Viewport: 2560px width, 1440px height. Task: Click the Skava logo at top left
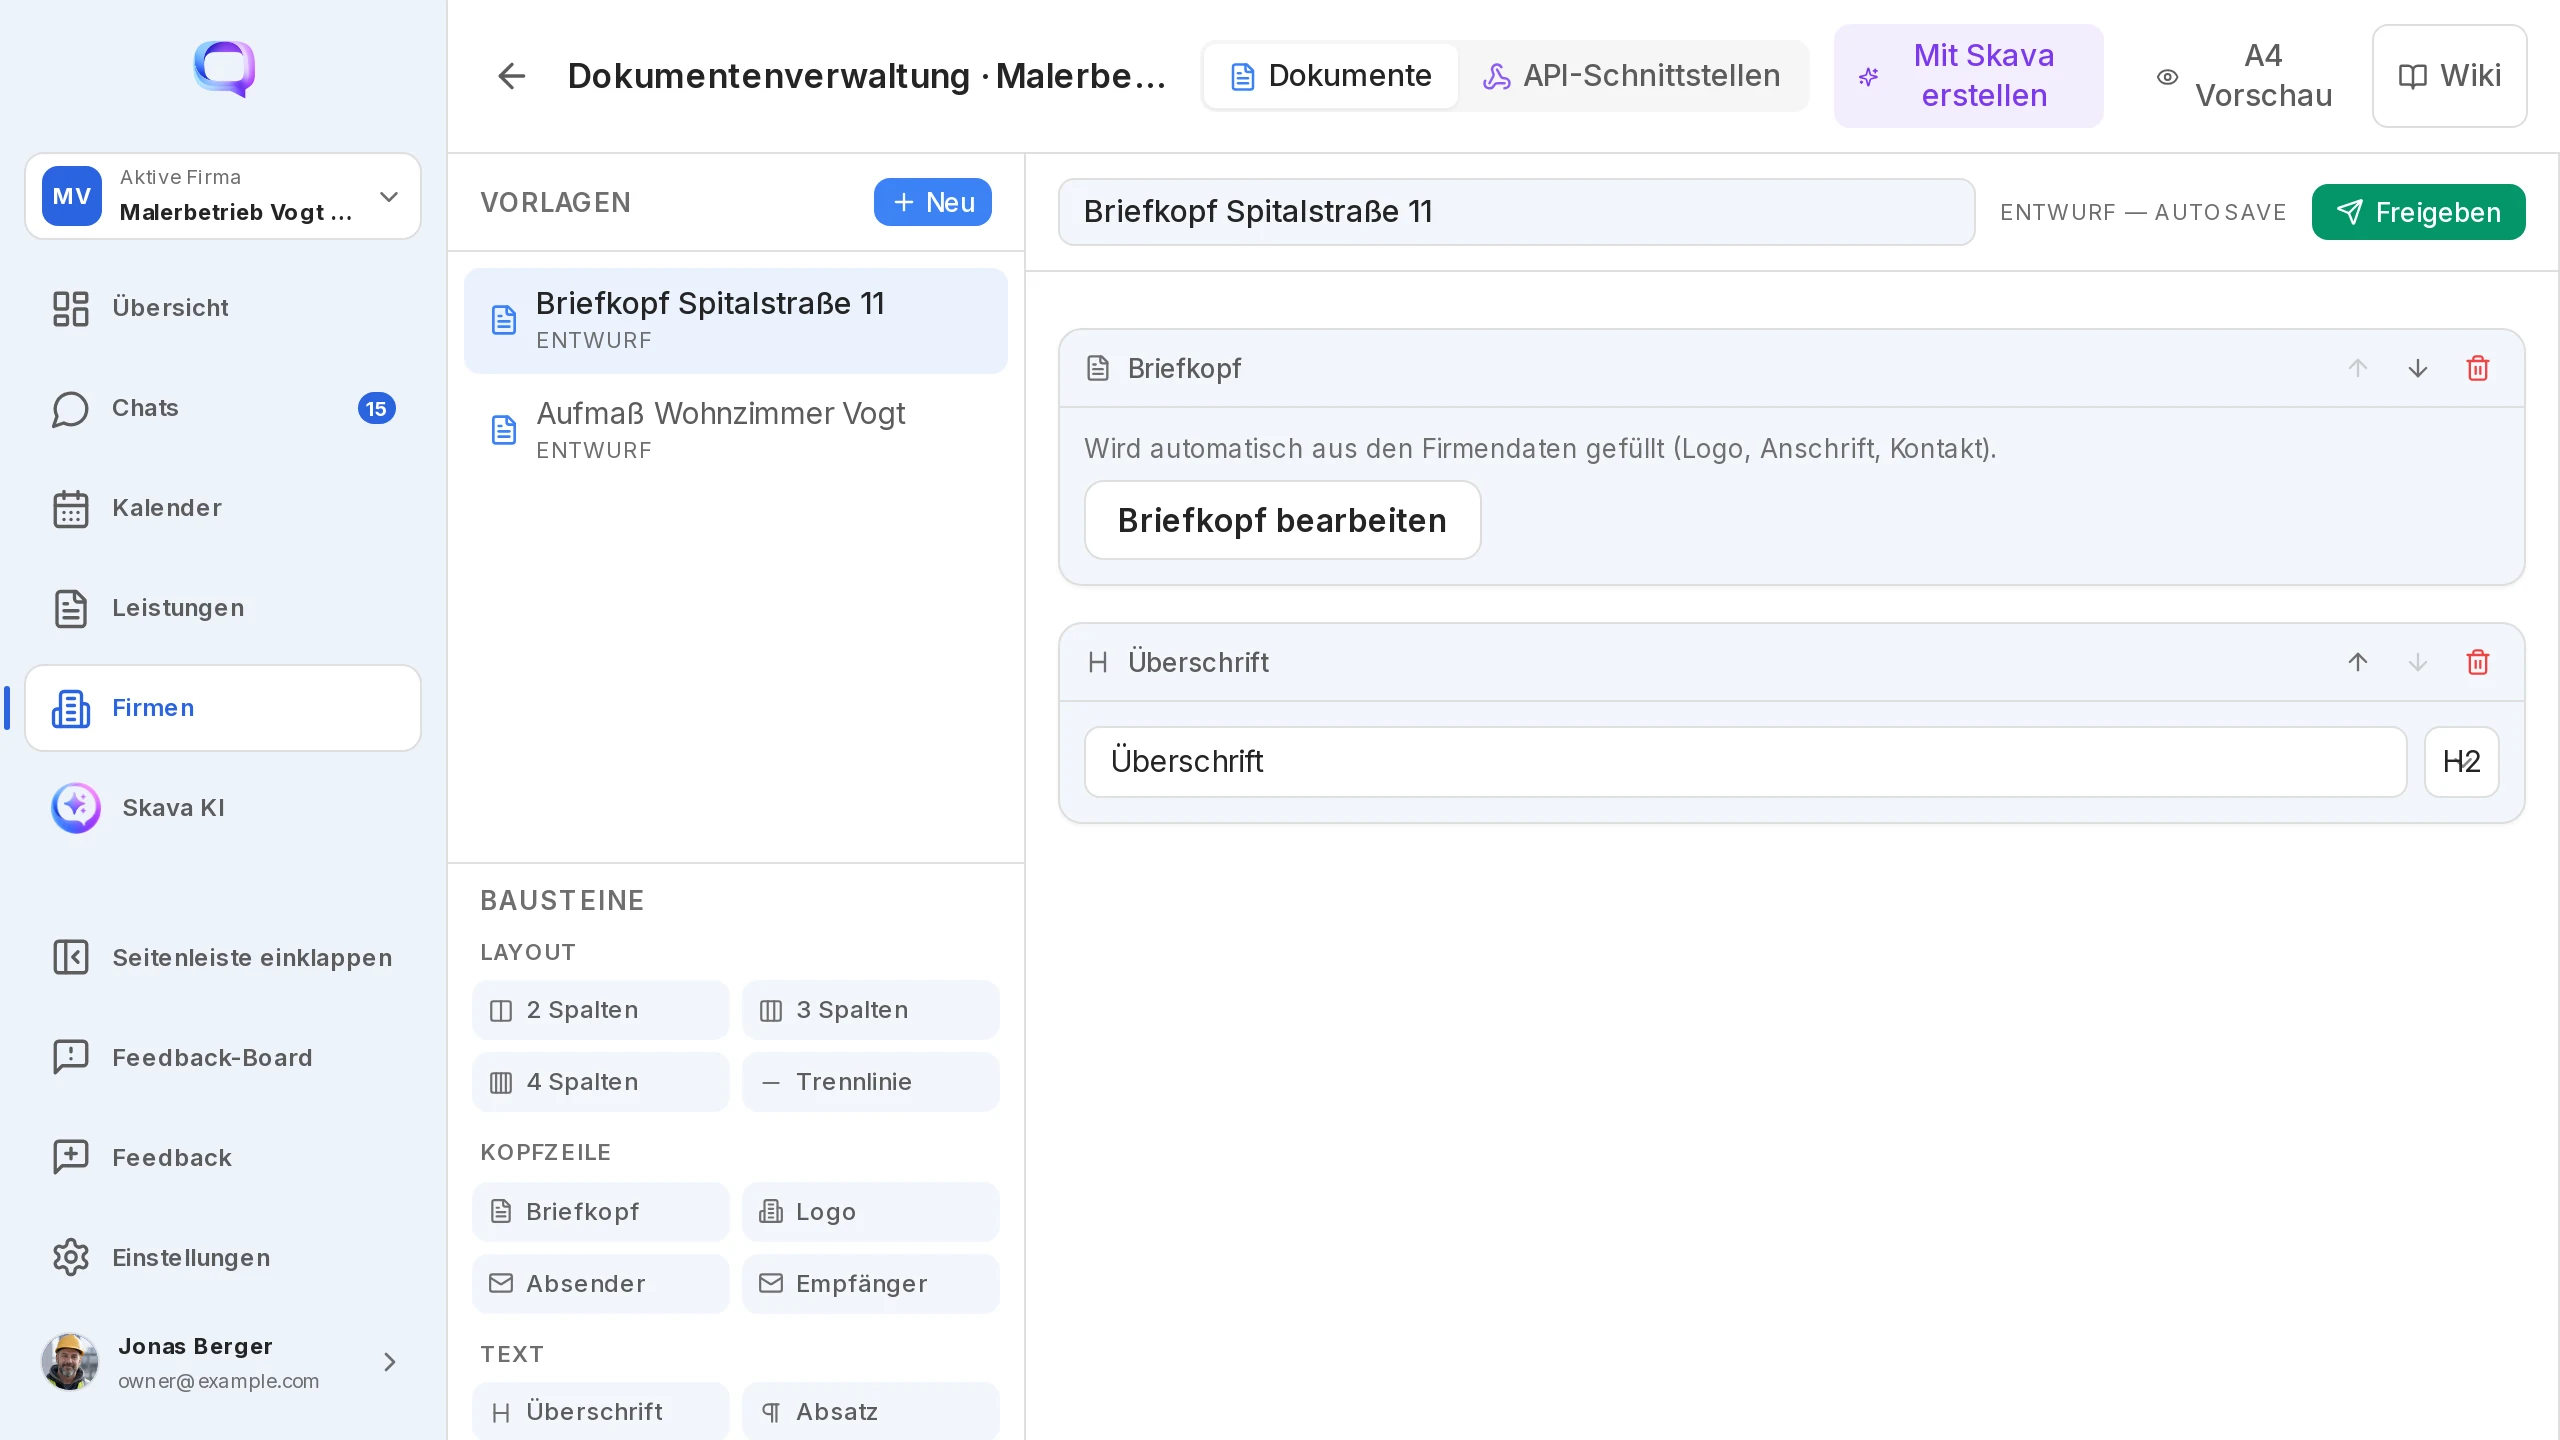[x=224, y=68]
